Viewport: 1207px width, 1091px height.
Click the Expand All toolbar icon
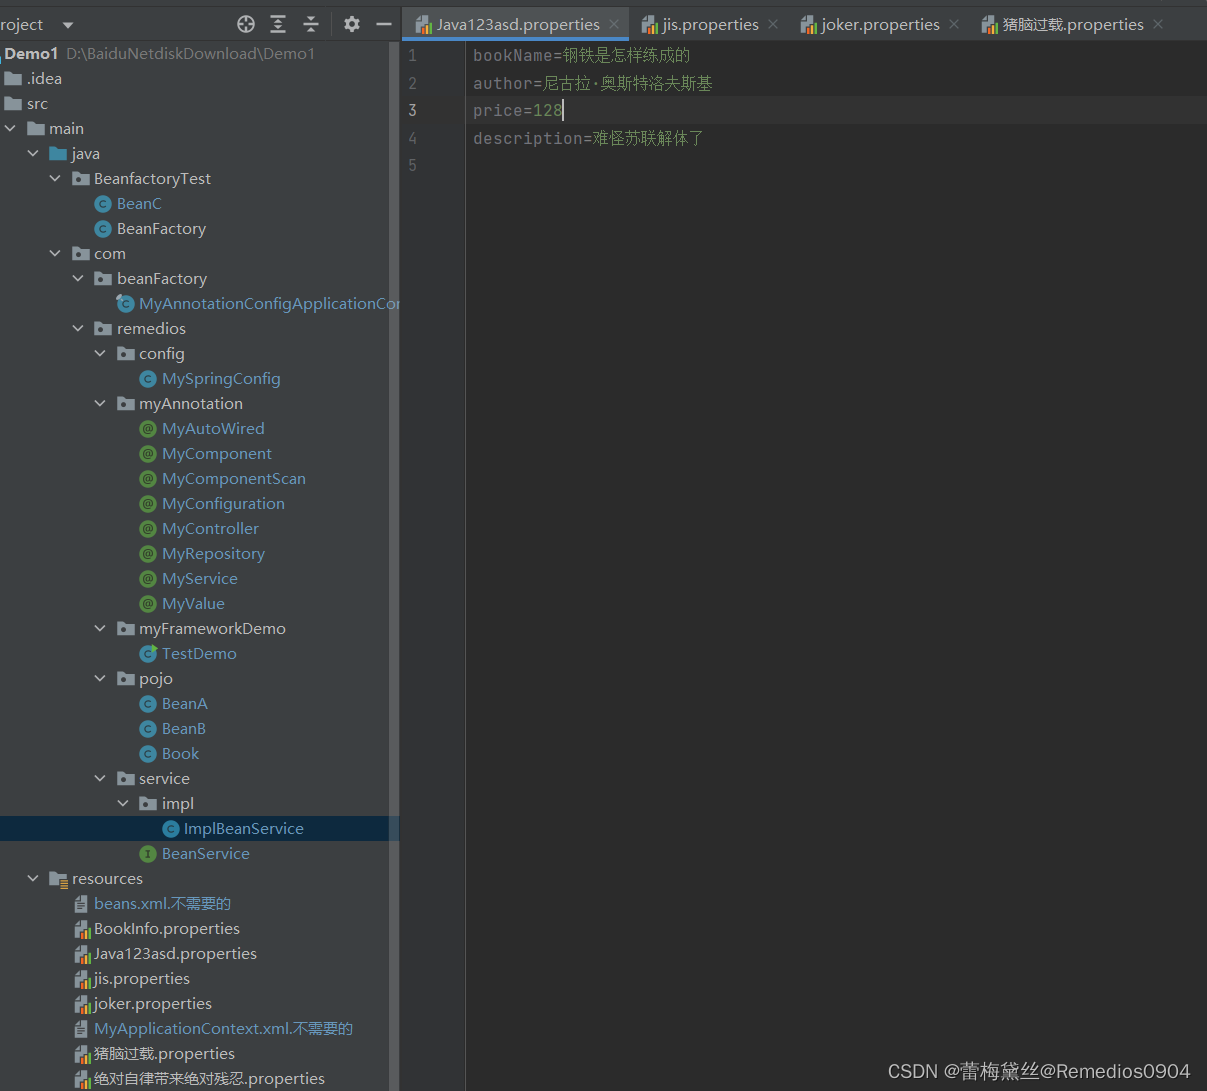tap(278, 24)
